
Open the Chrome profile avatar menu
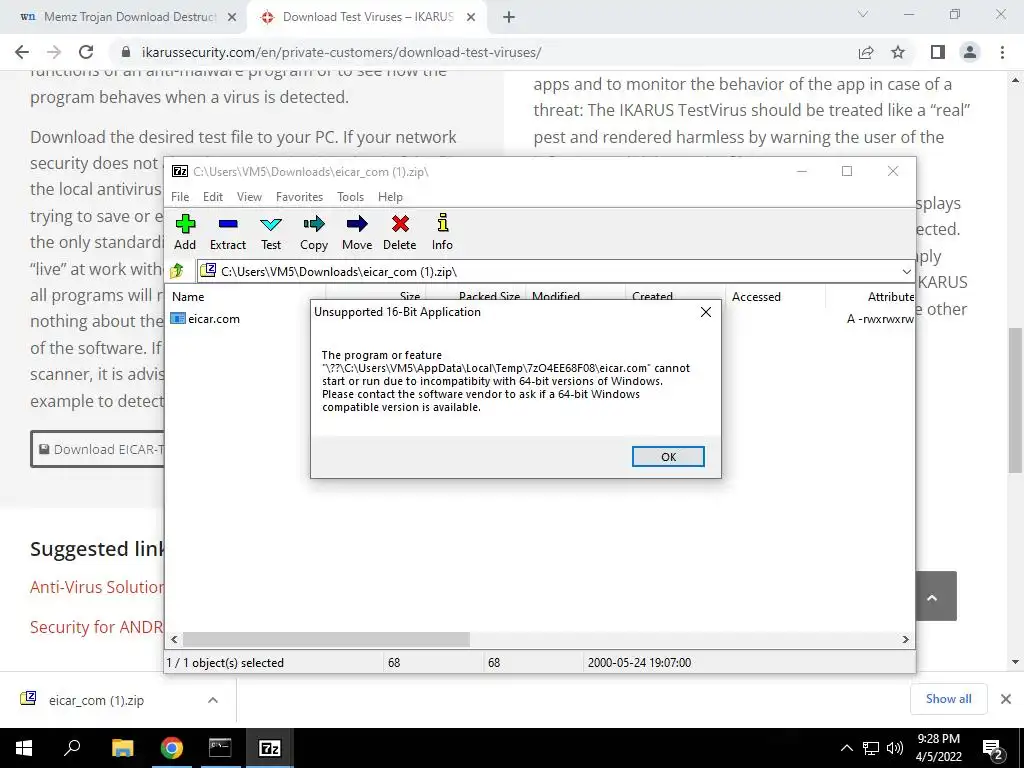click(x=970, y=52)
